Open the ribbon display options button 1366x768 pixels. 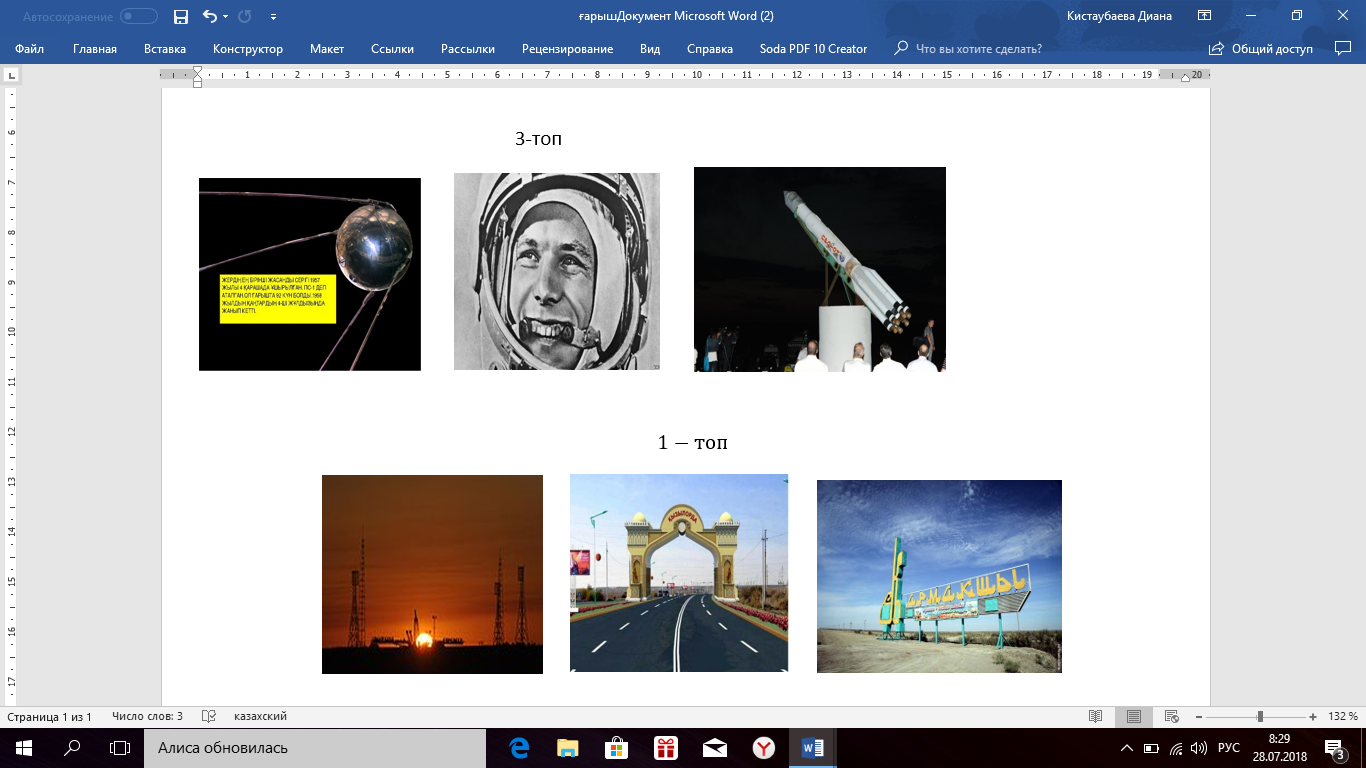1205,16
